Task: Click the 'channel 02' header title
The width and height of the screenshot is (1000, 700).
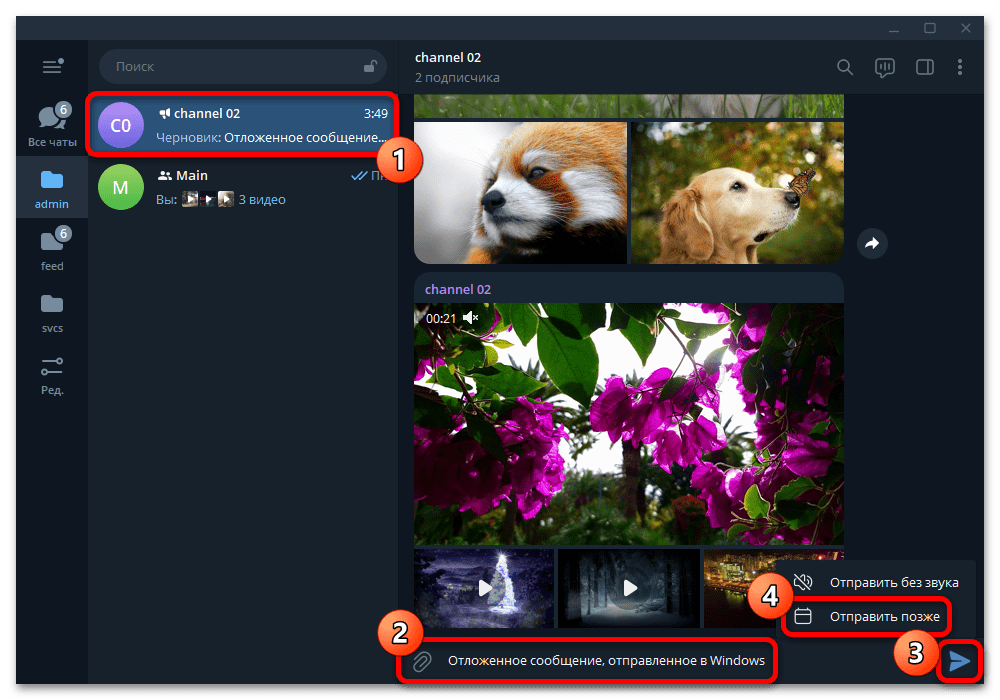Action: (448, 57)
